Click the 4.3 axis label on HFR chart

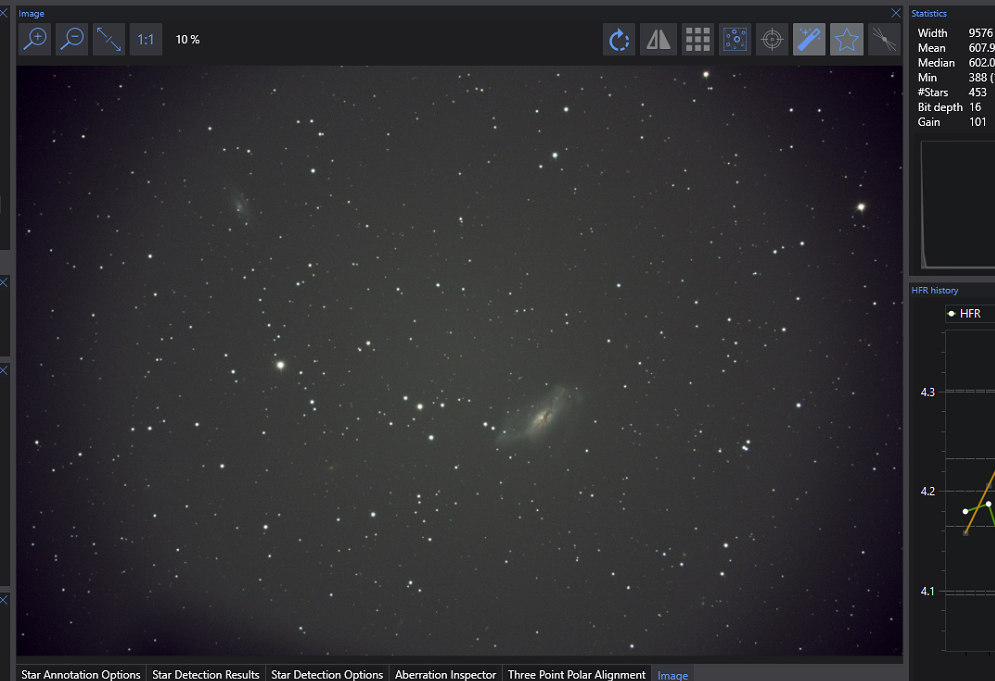(928, 392)
